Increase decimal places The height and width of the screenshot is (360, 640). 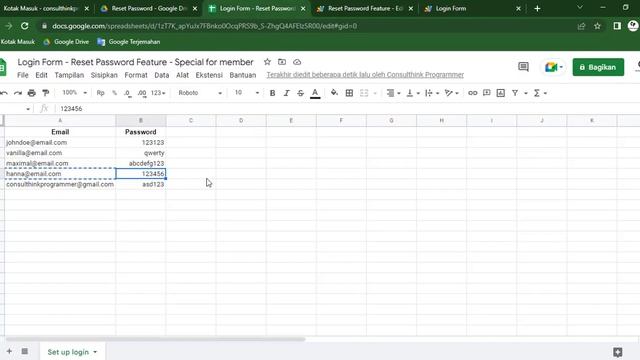point(142,93)
